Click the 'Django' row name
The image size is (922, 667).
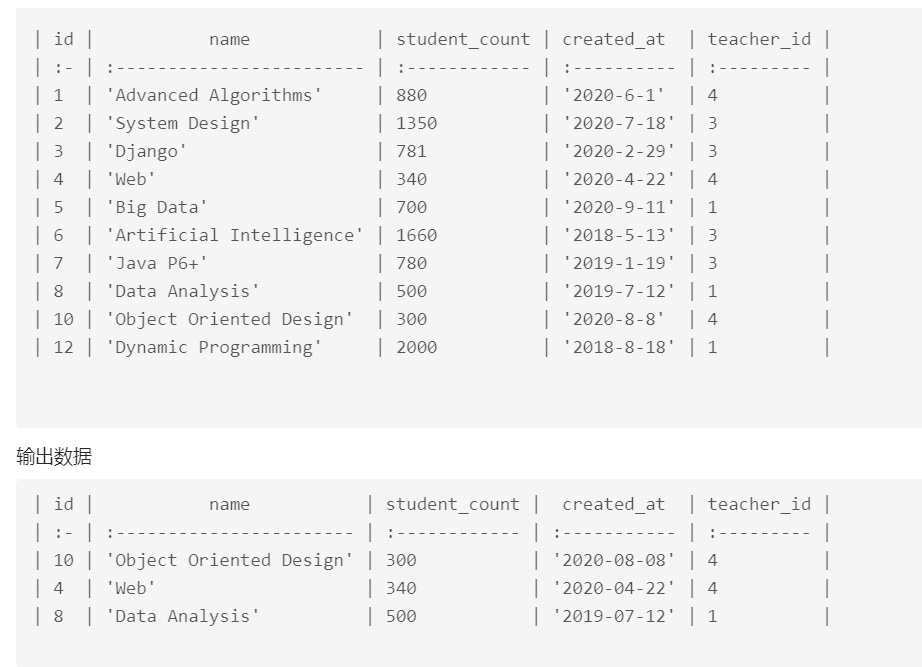tap(146, 152)
